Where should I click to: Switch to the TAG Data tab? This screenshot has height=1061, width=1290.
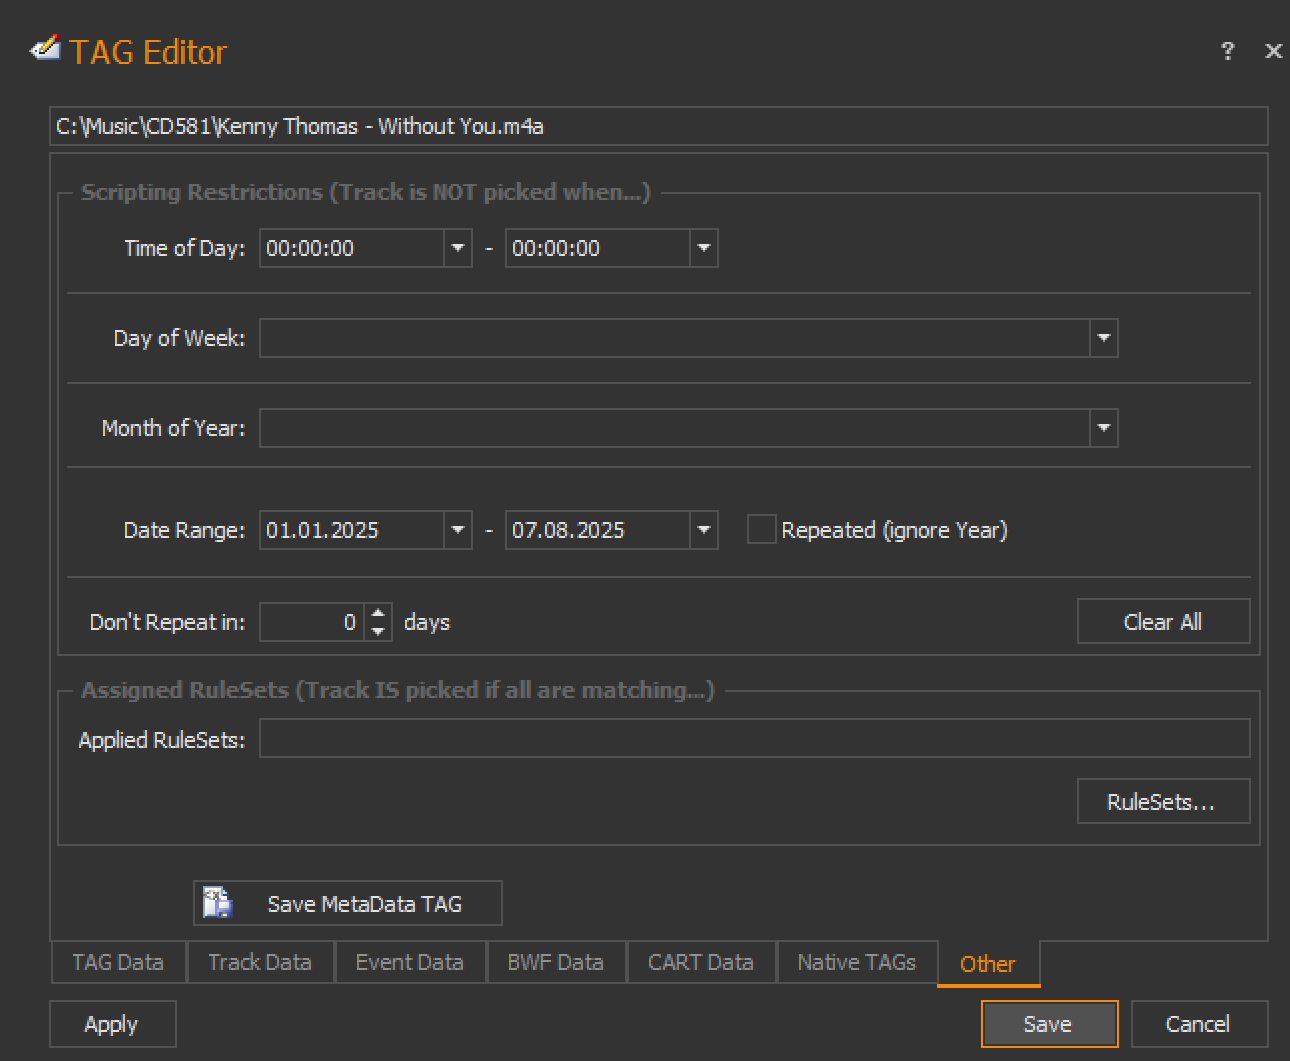[118, 963]
